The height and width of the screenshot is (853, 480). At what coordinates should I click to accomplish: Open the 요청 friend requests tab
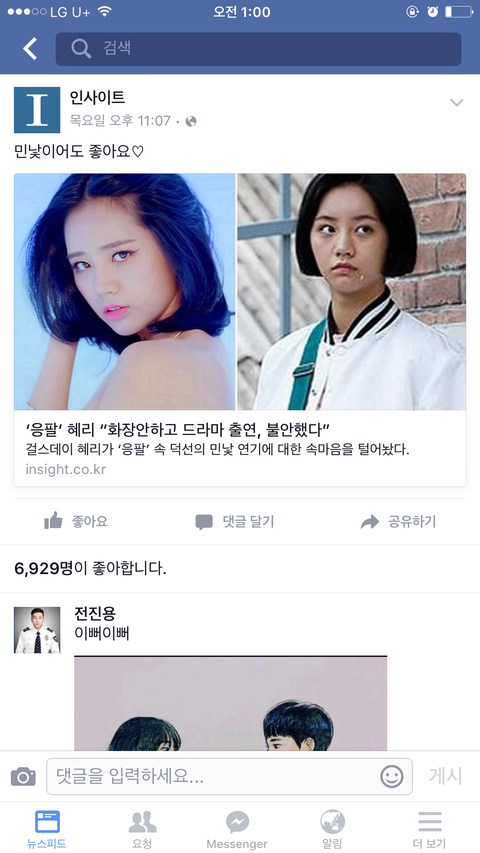click(143, 830)
